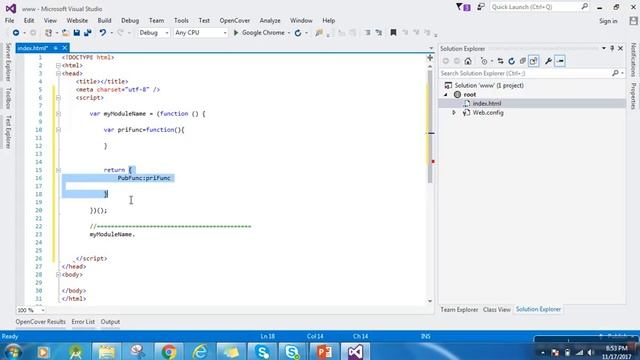
Task: Collapse the return block at line 15
Action: (58, 170)
